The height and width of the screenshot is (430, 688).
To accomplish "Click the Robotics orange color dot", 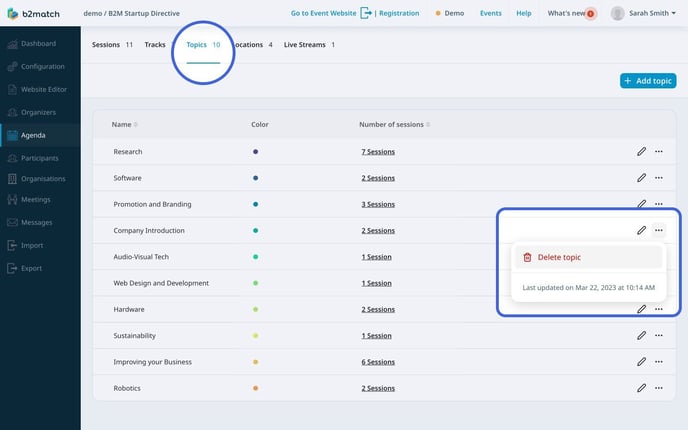I will pos(255,388).
